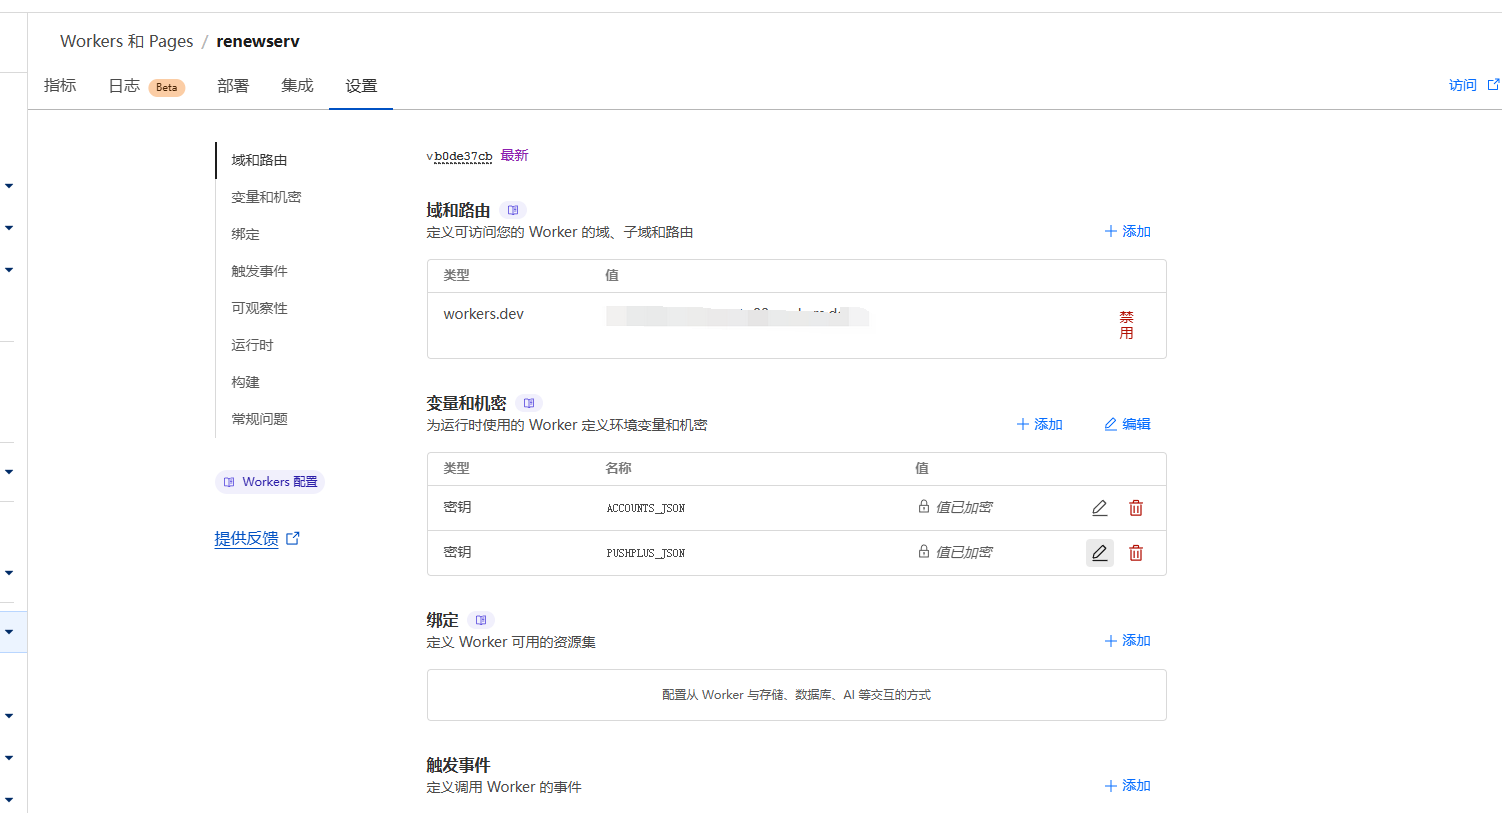Delete the ACCOUNTS_JSON secret using trash icon
1502x813 pixels.
1136,508
